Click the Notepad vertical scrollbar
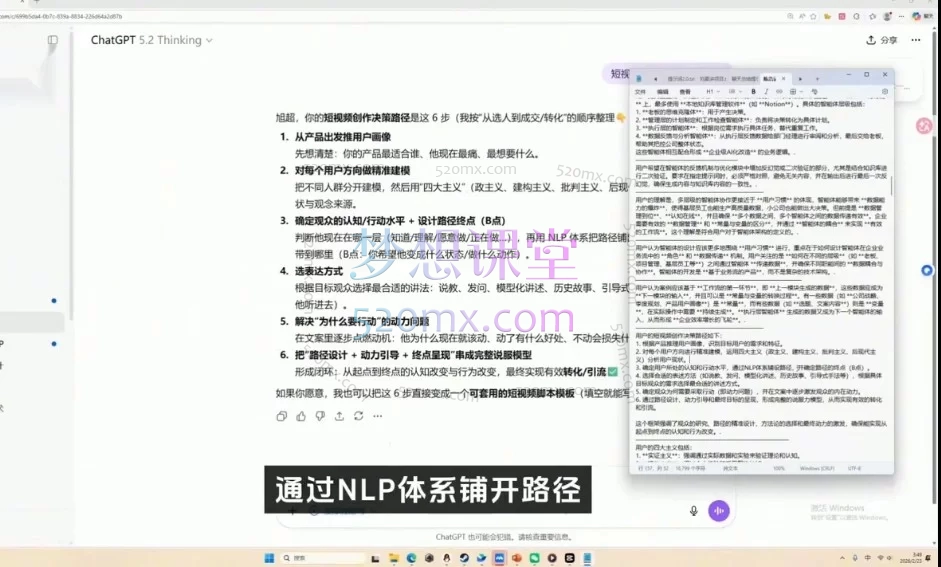The width and height of the screenshot is (941, 567). click(x=891, y=185)
